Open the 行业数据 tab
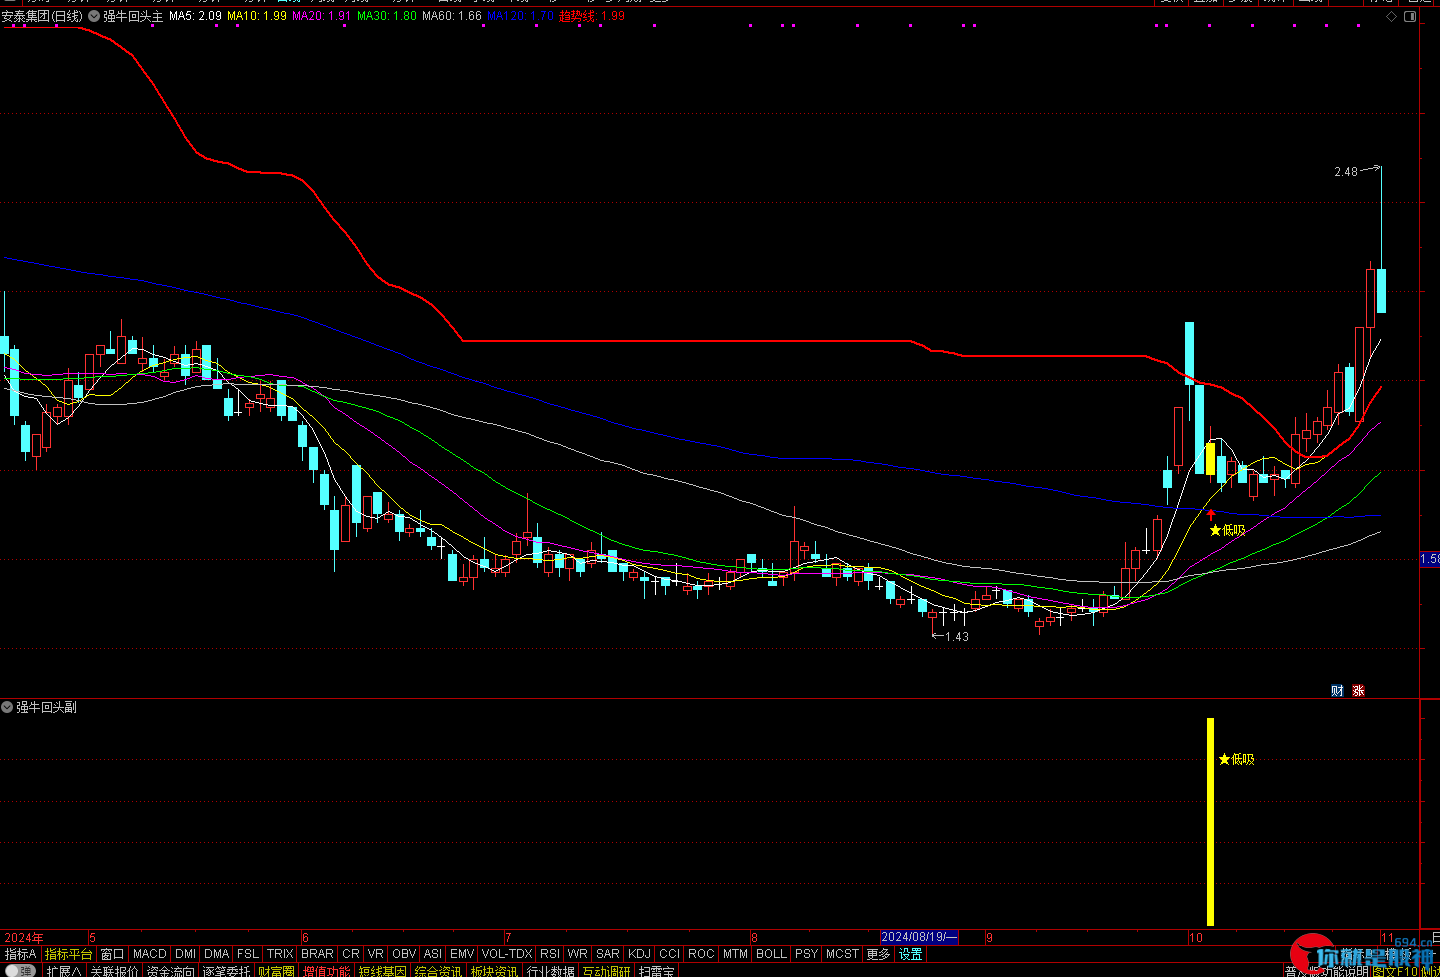1440x977 pixels. pyautogui.click(x=551, y=971)
